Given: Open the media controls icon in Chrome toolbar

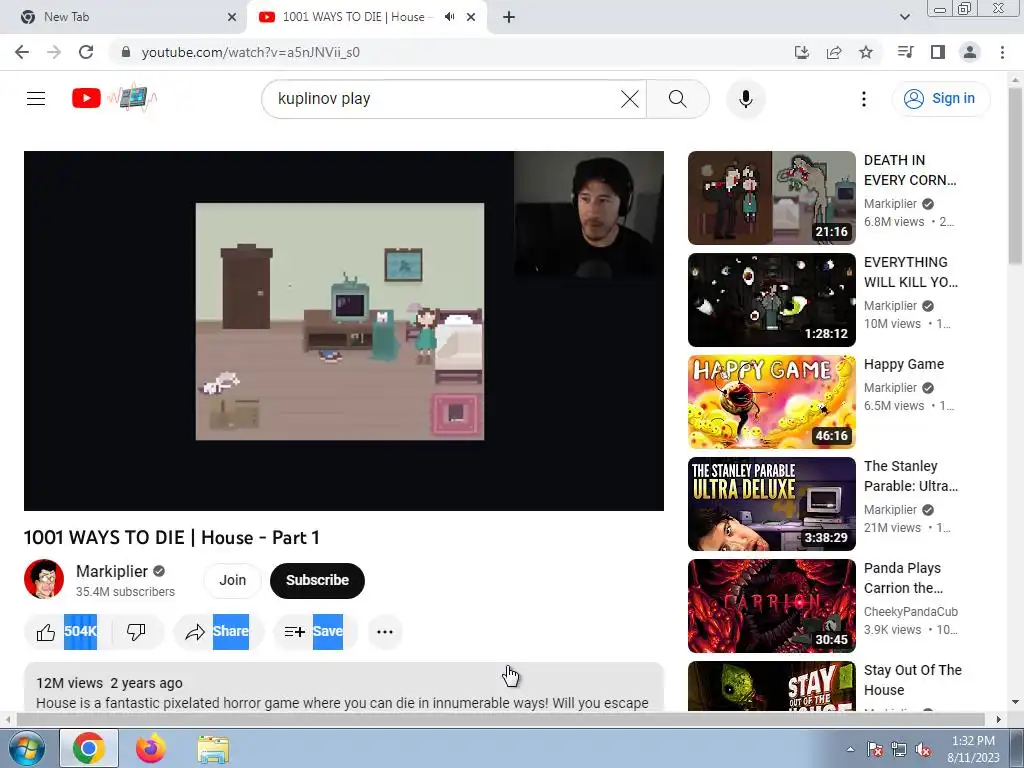Looking at the screenshot, I should [905, 52].
